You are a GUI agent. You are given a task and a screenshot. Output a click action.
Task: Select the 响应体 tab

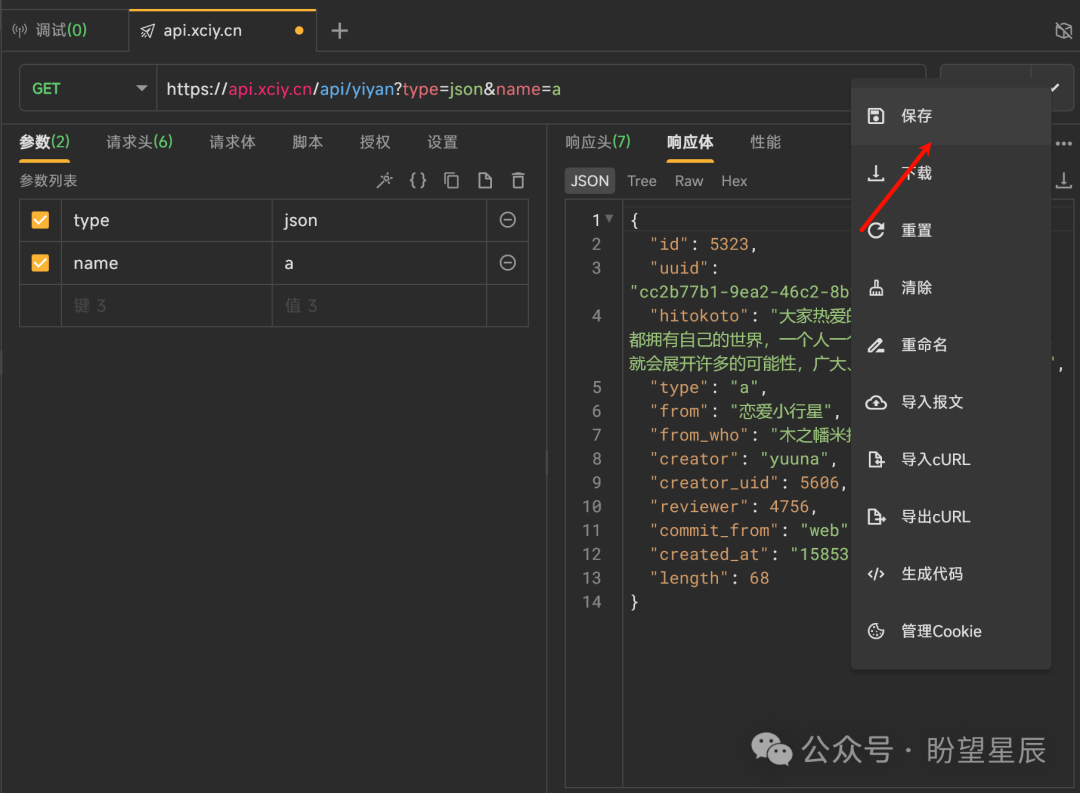pyautogui.click(x=690, y=142)
